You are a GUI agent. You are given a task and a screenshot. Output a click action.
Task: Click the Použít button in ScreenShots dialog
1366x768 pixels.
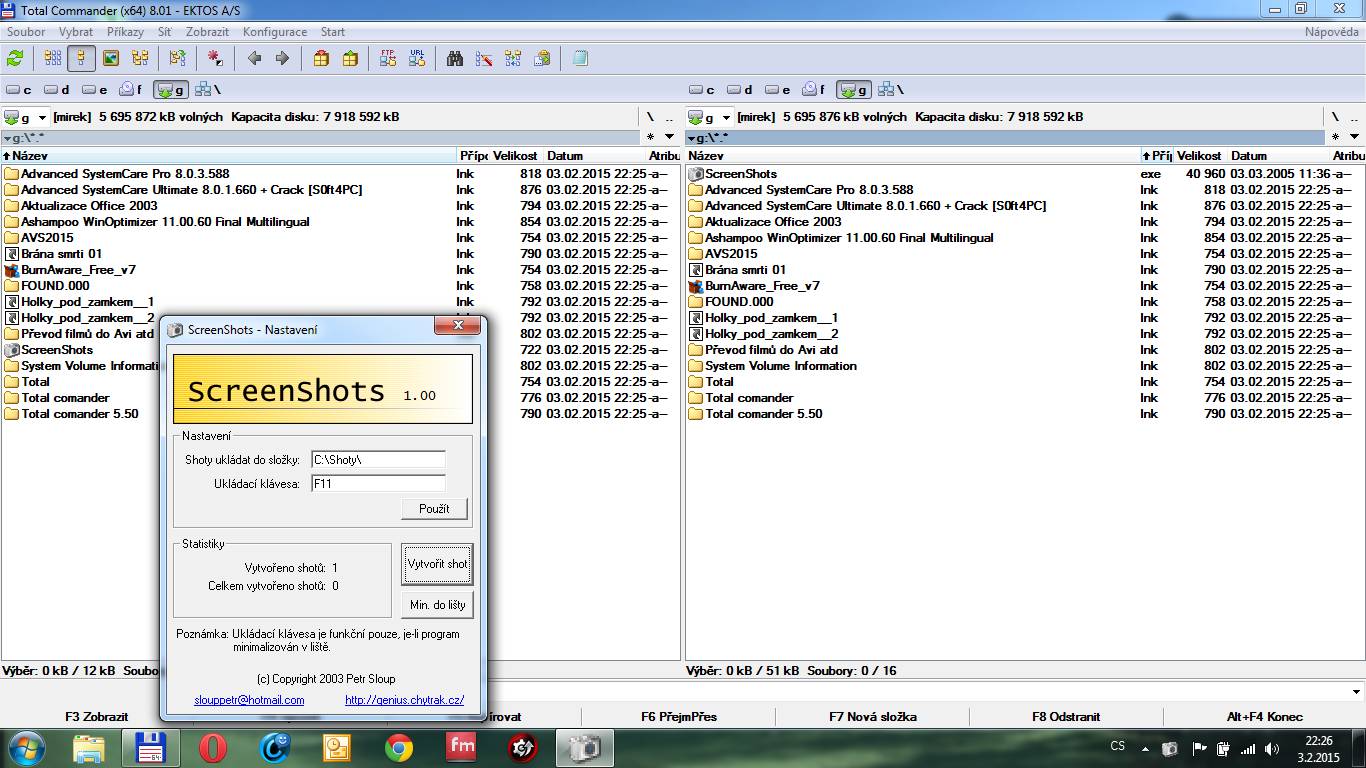tap(434, 509)
